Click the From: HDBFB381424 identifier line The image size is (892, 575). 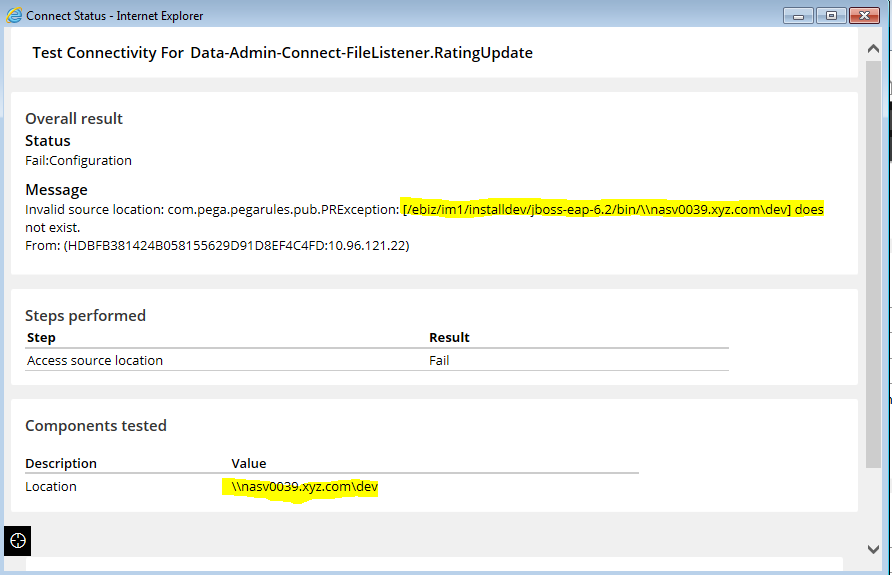coord(217,245)
